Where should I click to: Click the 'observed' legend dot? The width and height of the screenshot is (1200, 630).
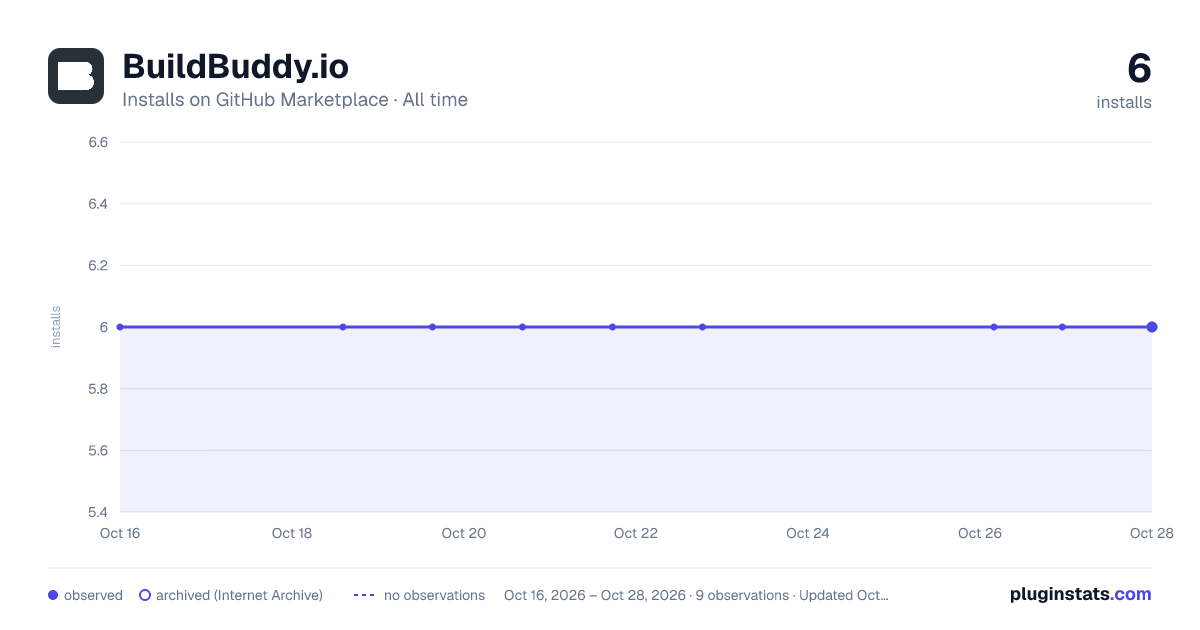click(53, 595)
